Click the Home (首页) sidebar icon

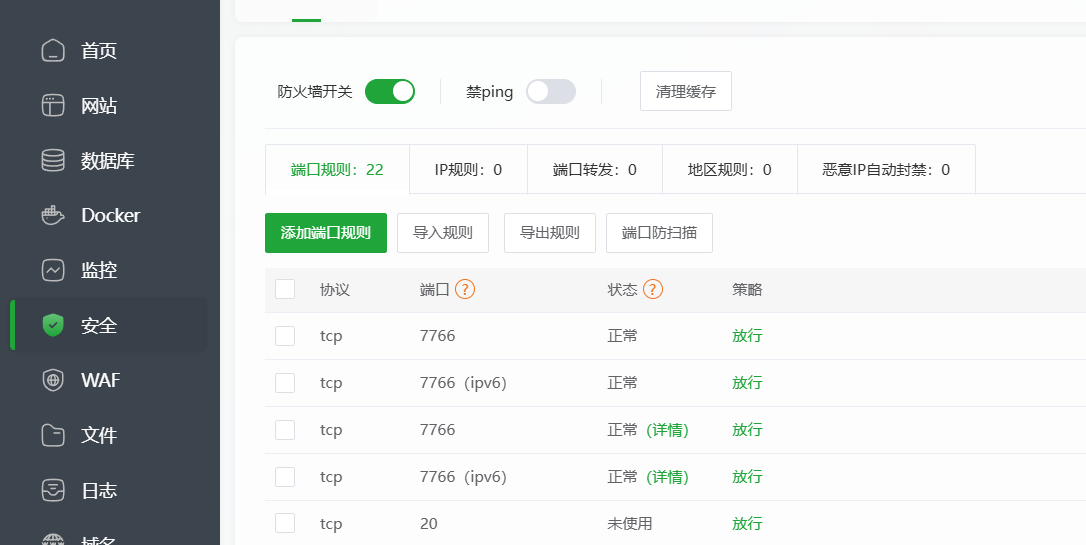[53, 50]
